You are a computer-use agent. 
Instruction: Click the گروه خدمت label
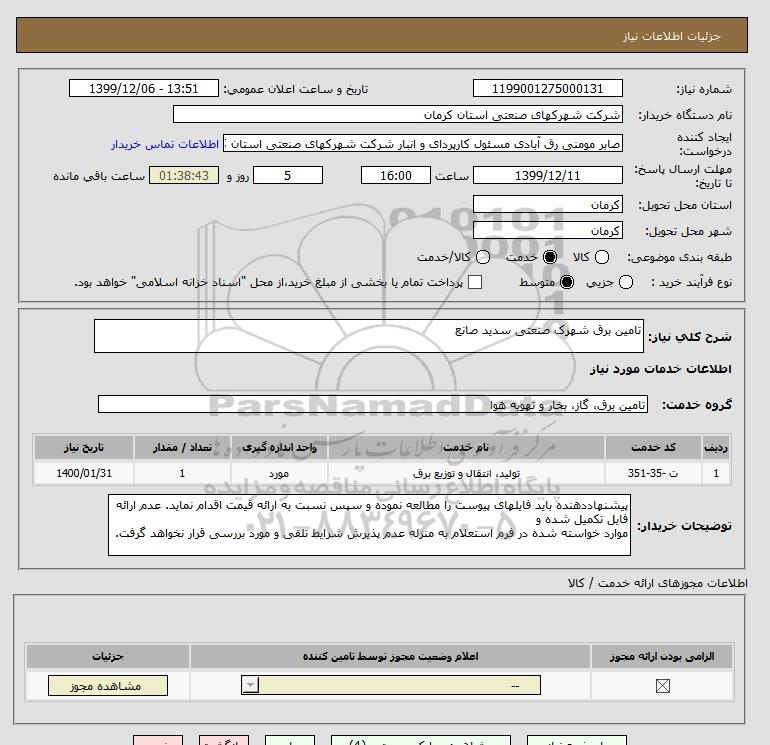pyautogui.click(x=697, y=405)
